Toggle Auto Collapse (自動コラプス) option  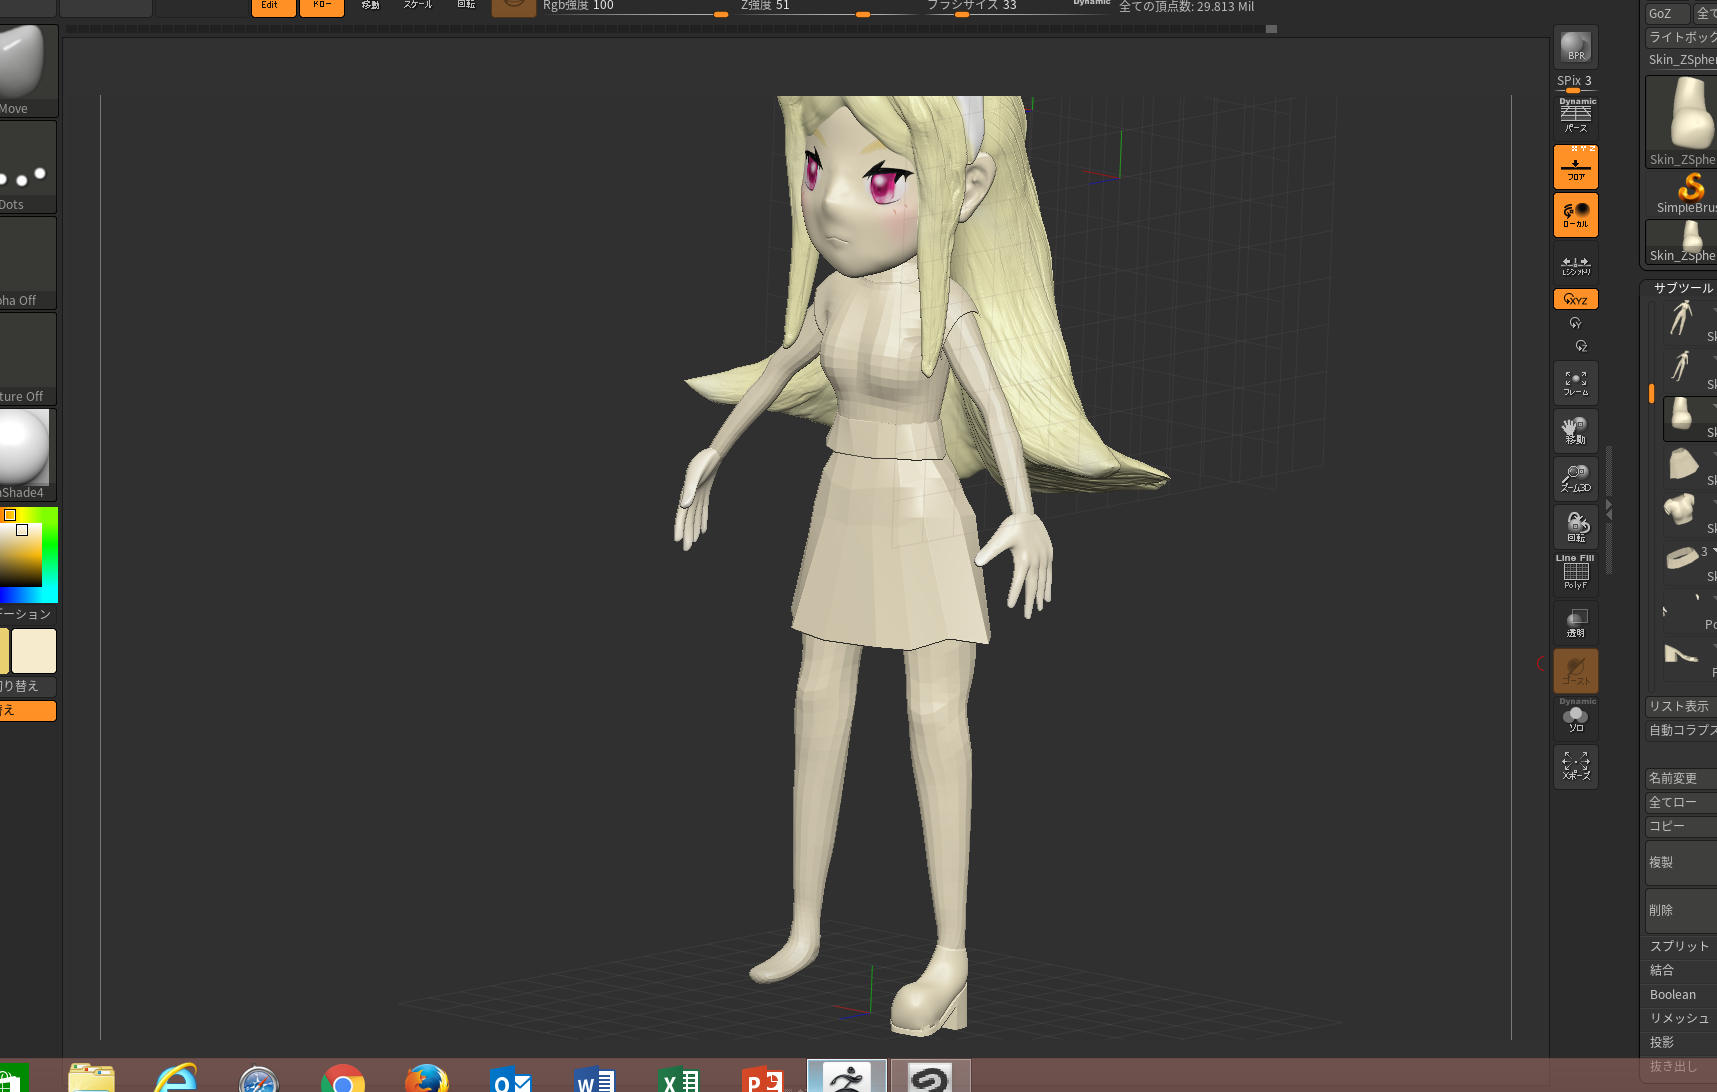click(1681, 730)
